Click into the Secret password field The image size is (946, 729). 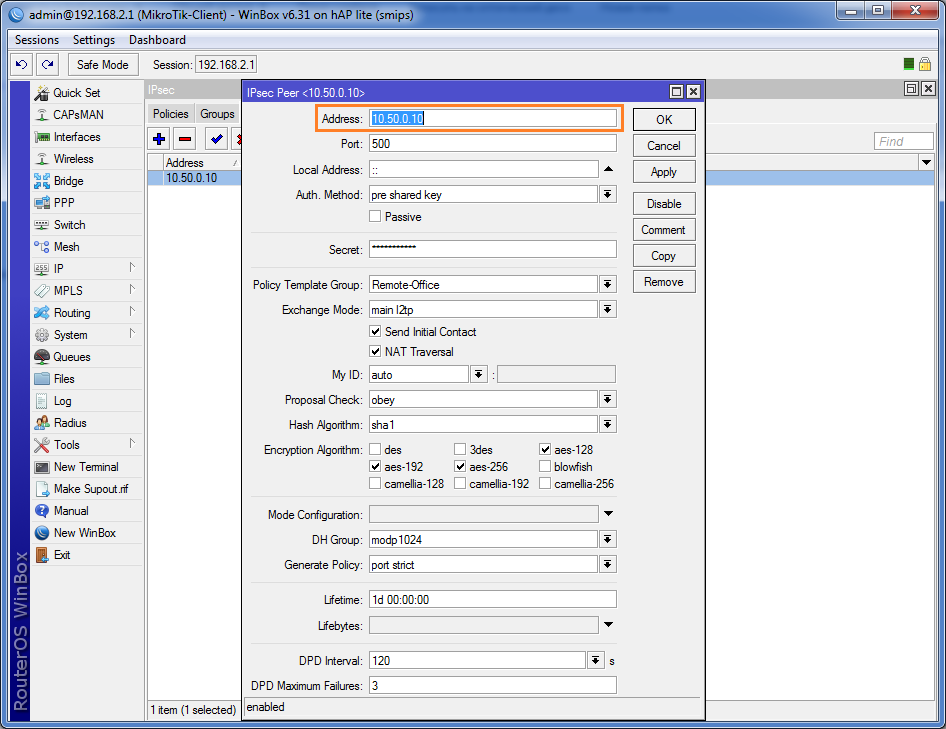[492, 249]
